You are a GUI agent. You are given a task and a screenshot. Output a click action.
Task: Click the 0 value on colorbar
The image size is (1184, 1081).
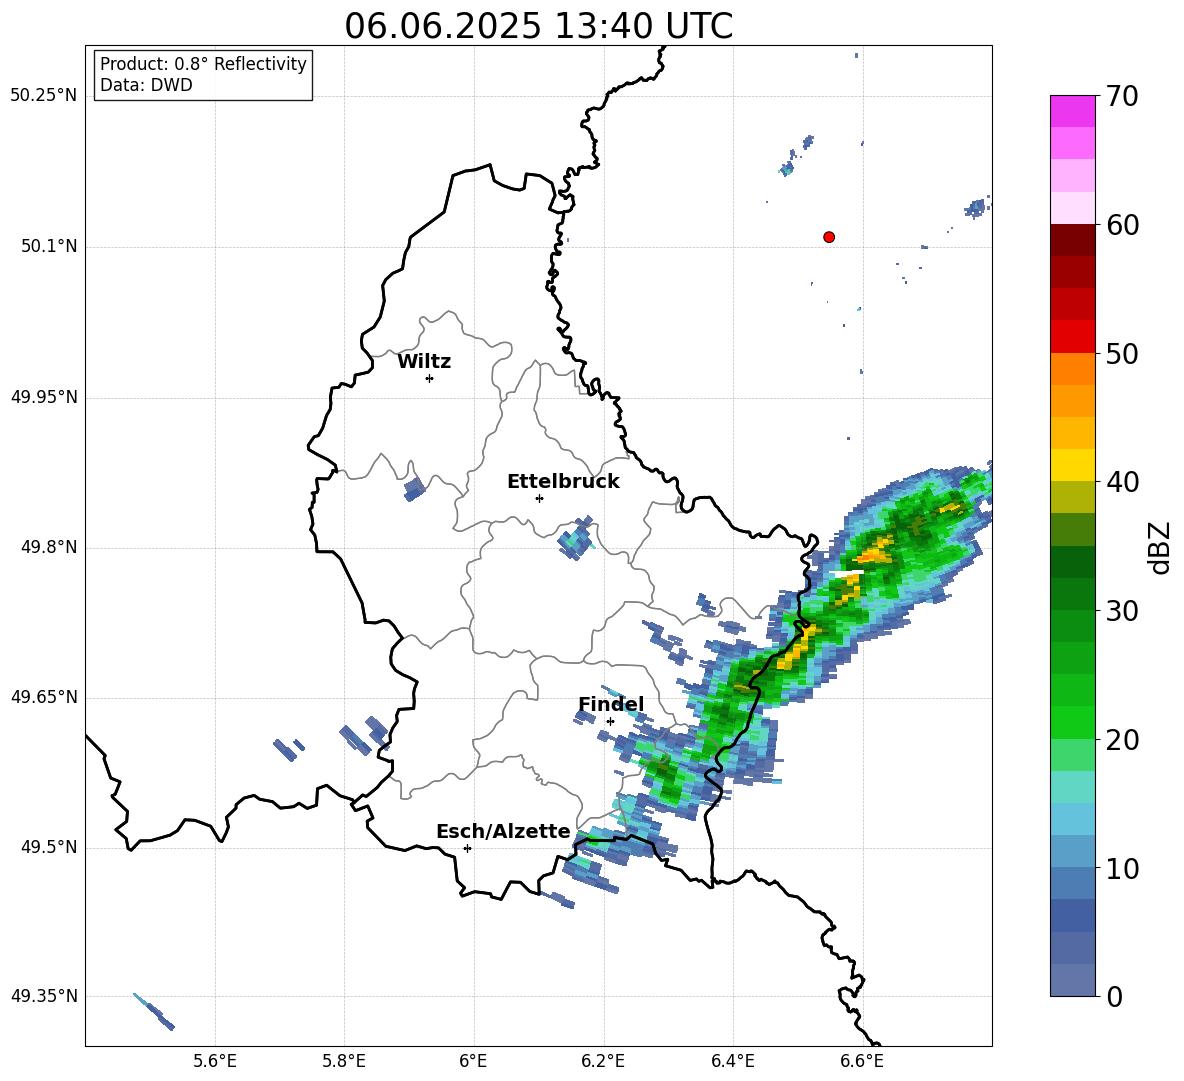(x=1114, y=997)
